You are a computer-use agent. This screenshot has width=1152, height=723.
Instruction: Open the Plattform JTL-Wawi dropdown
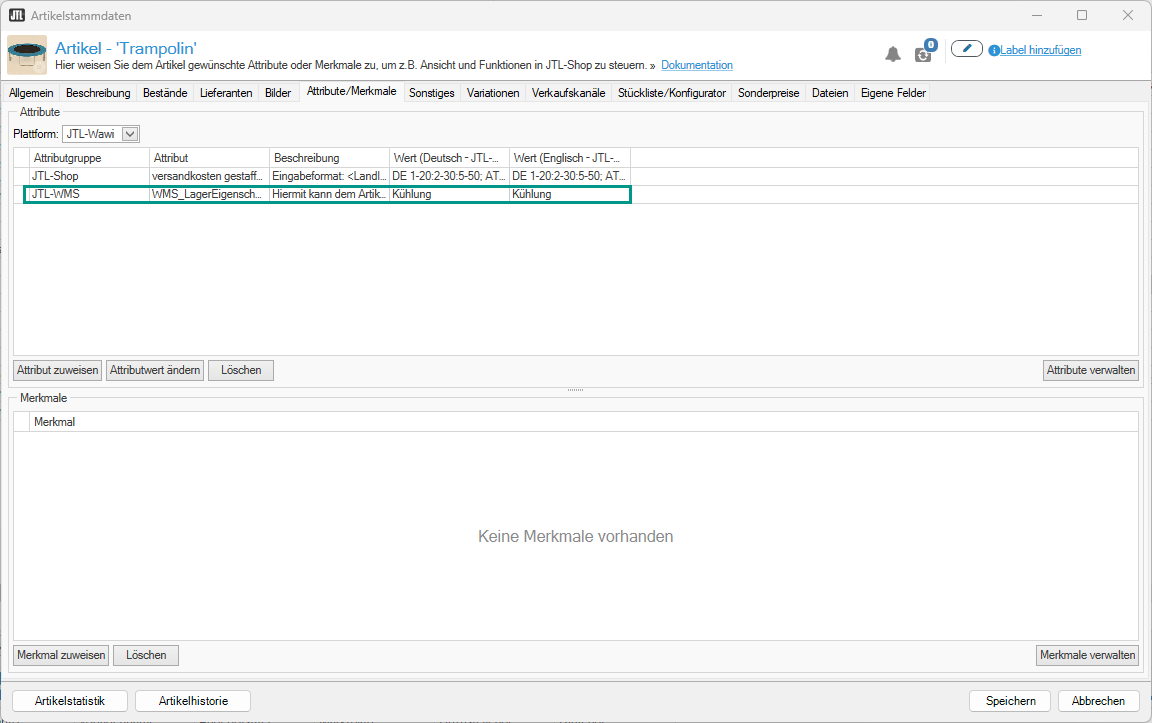click(130, 133)
